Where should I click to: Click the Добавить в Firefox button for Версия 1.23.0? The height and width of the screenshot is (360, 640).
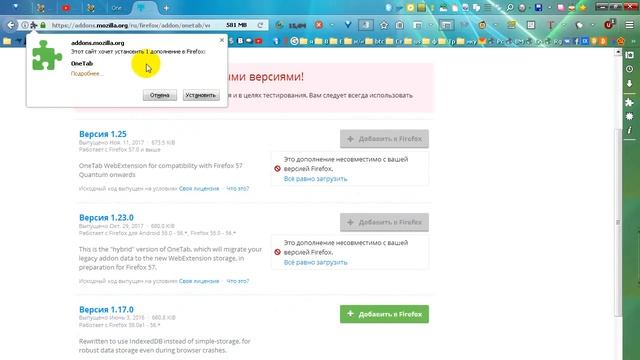click(384, 222)
